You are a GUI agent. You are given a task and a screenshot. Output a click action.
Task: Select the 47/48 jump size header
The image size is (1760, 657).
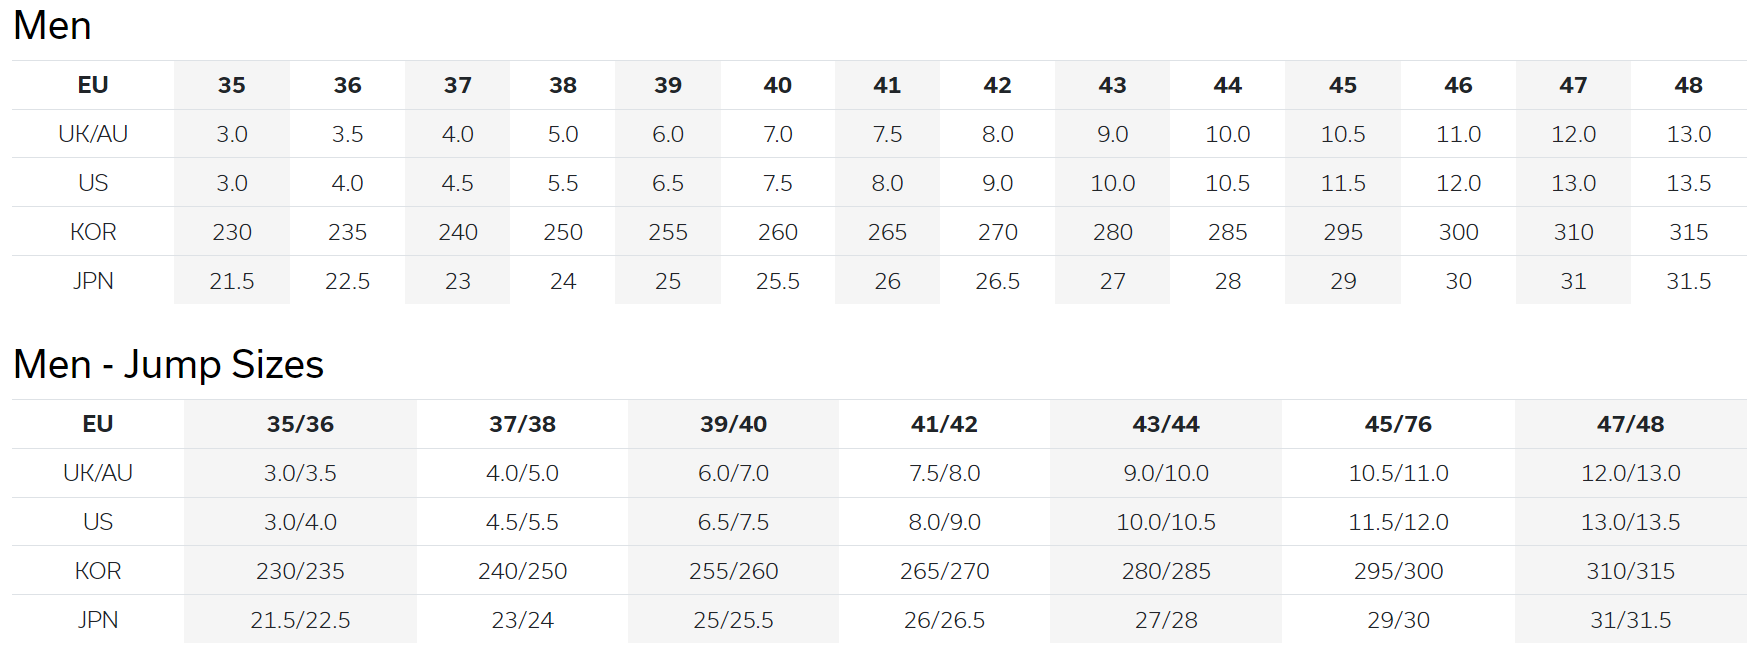tap(1630, 424)
